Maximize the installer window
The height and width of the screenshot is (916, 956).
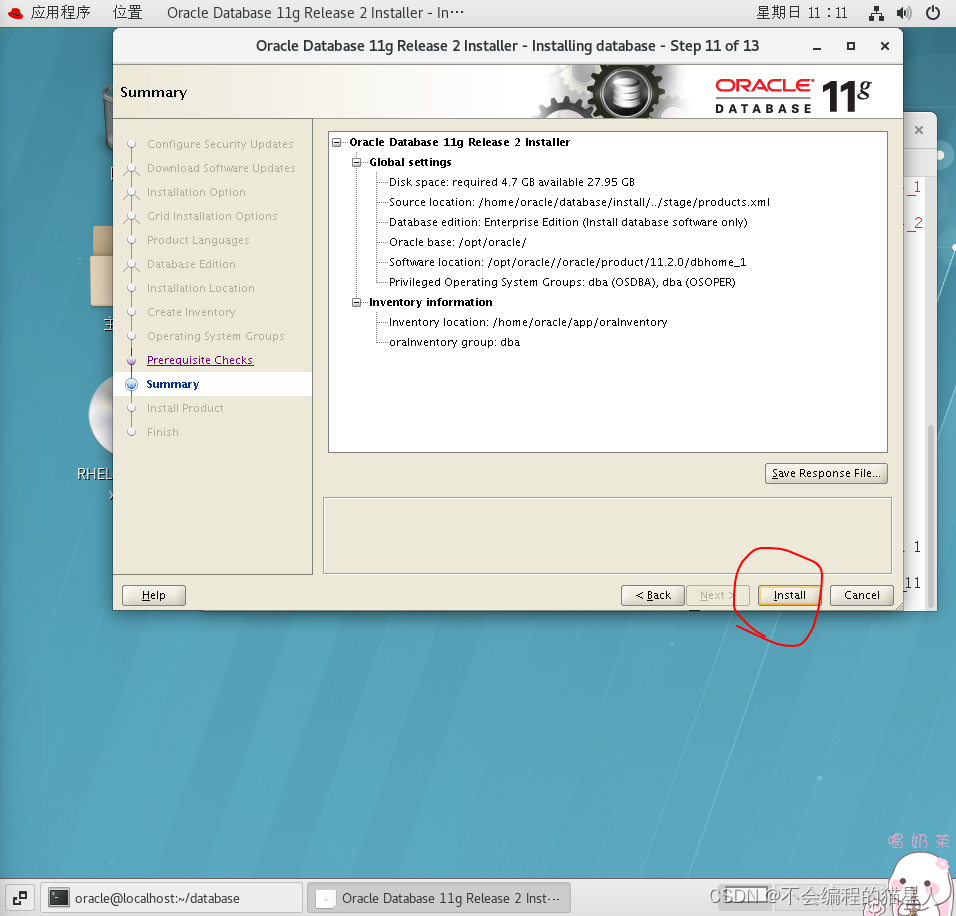point(851,46)
